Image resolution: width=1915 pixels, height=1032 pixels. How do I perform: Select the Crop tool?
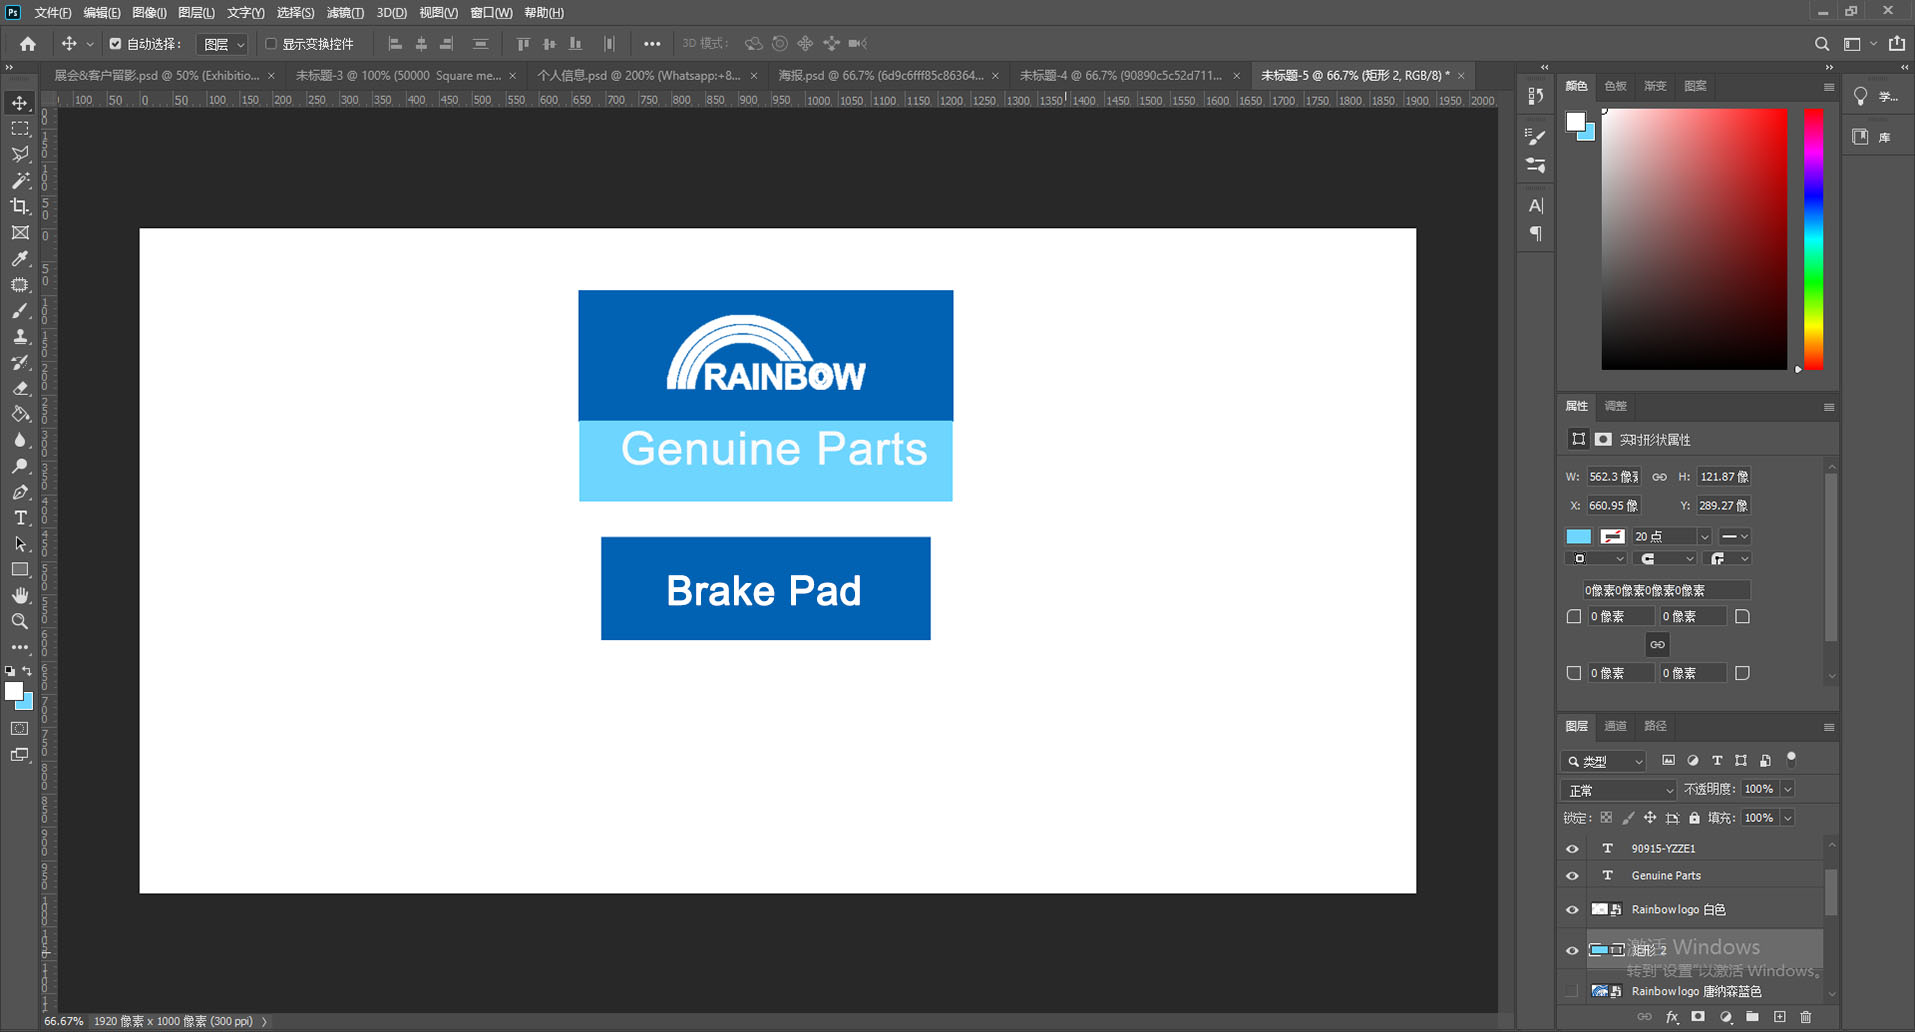point(20,207)
